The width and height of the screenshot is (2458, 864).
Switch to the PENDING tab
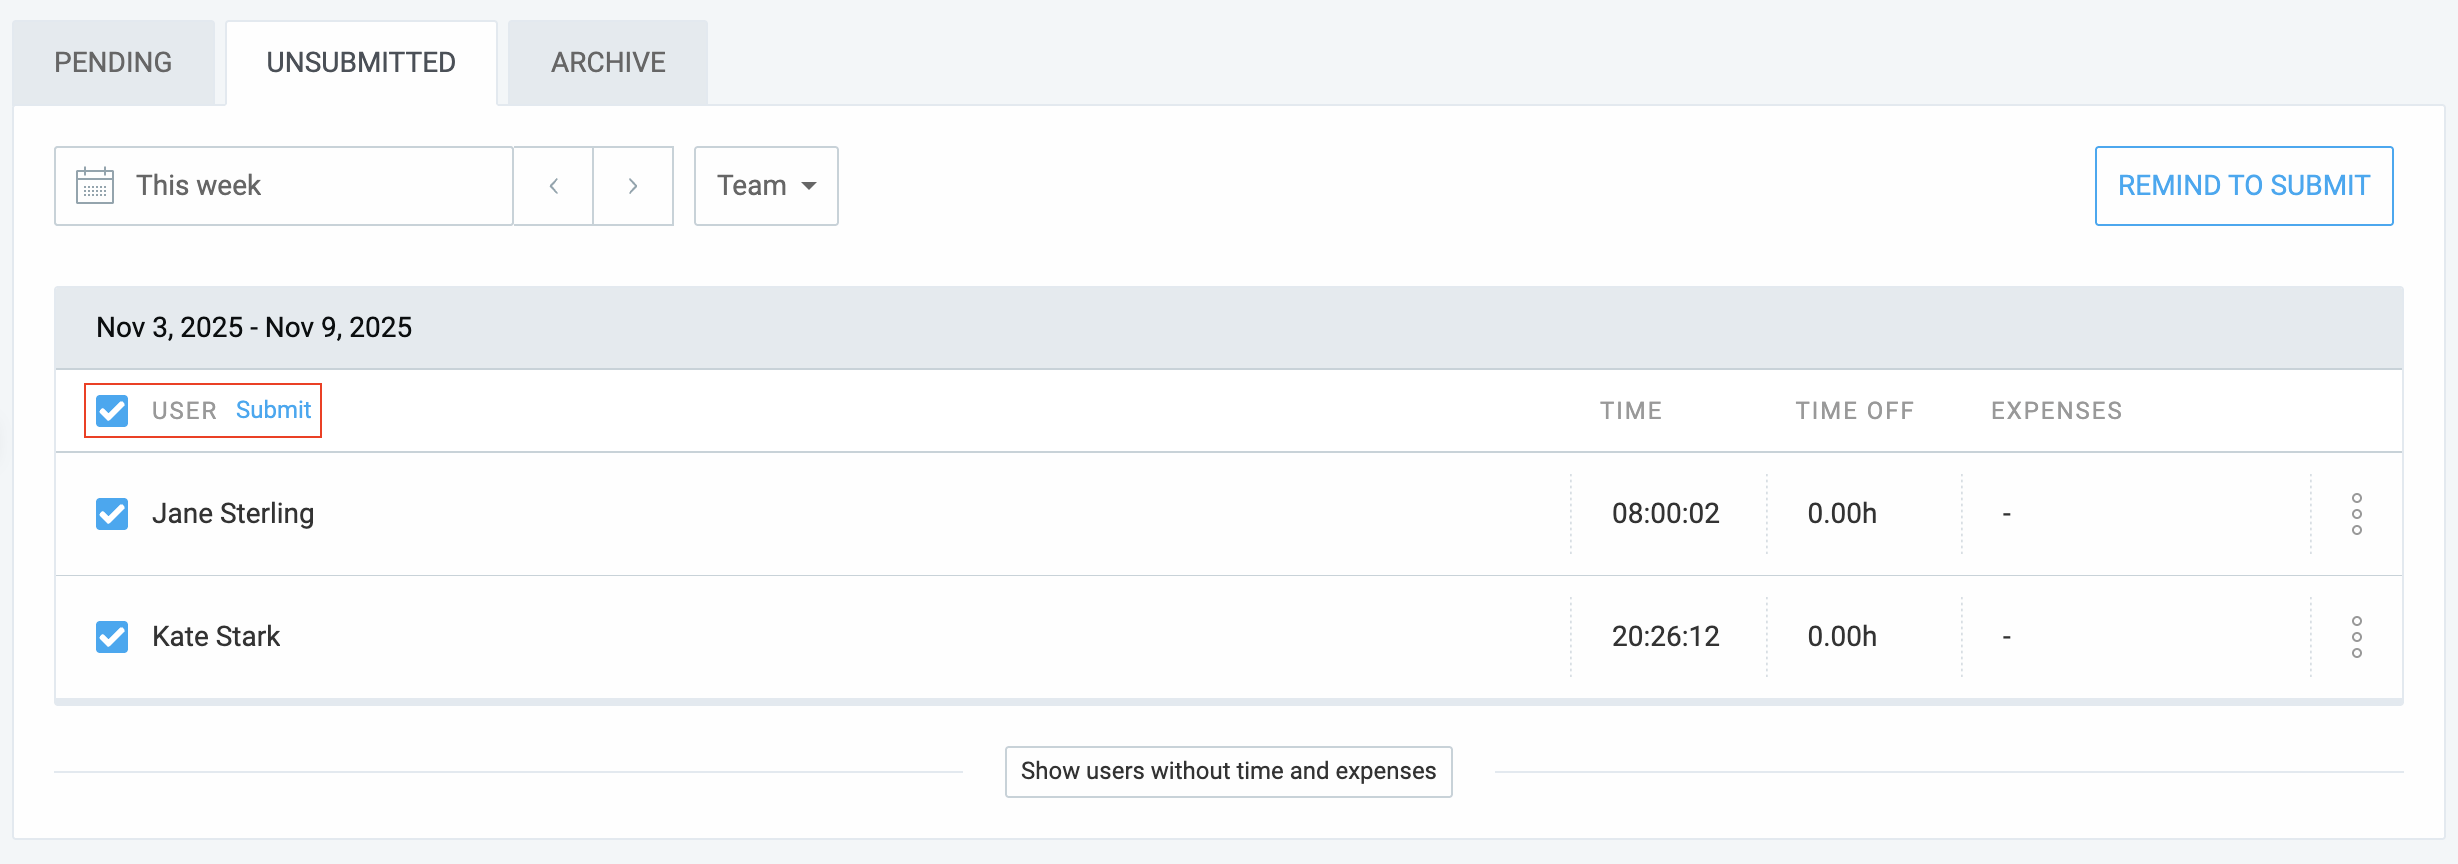113,62
